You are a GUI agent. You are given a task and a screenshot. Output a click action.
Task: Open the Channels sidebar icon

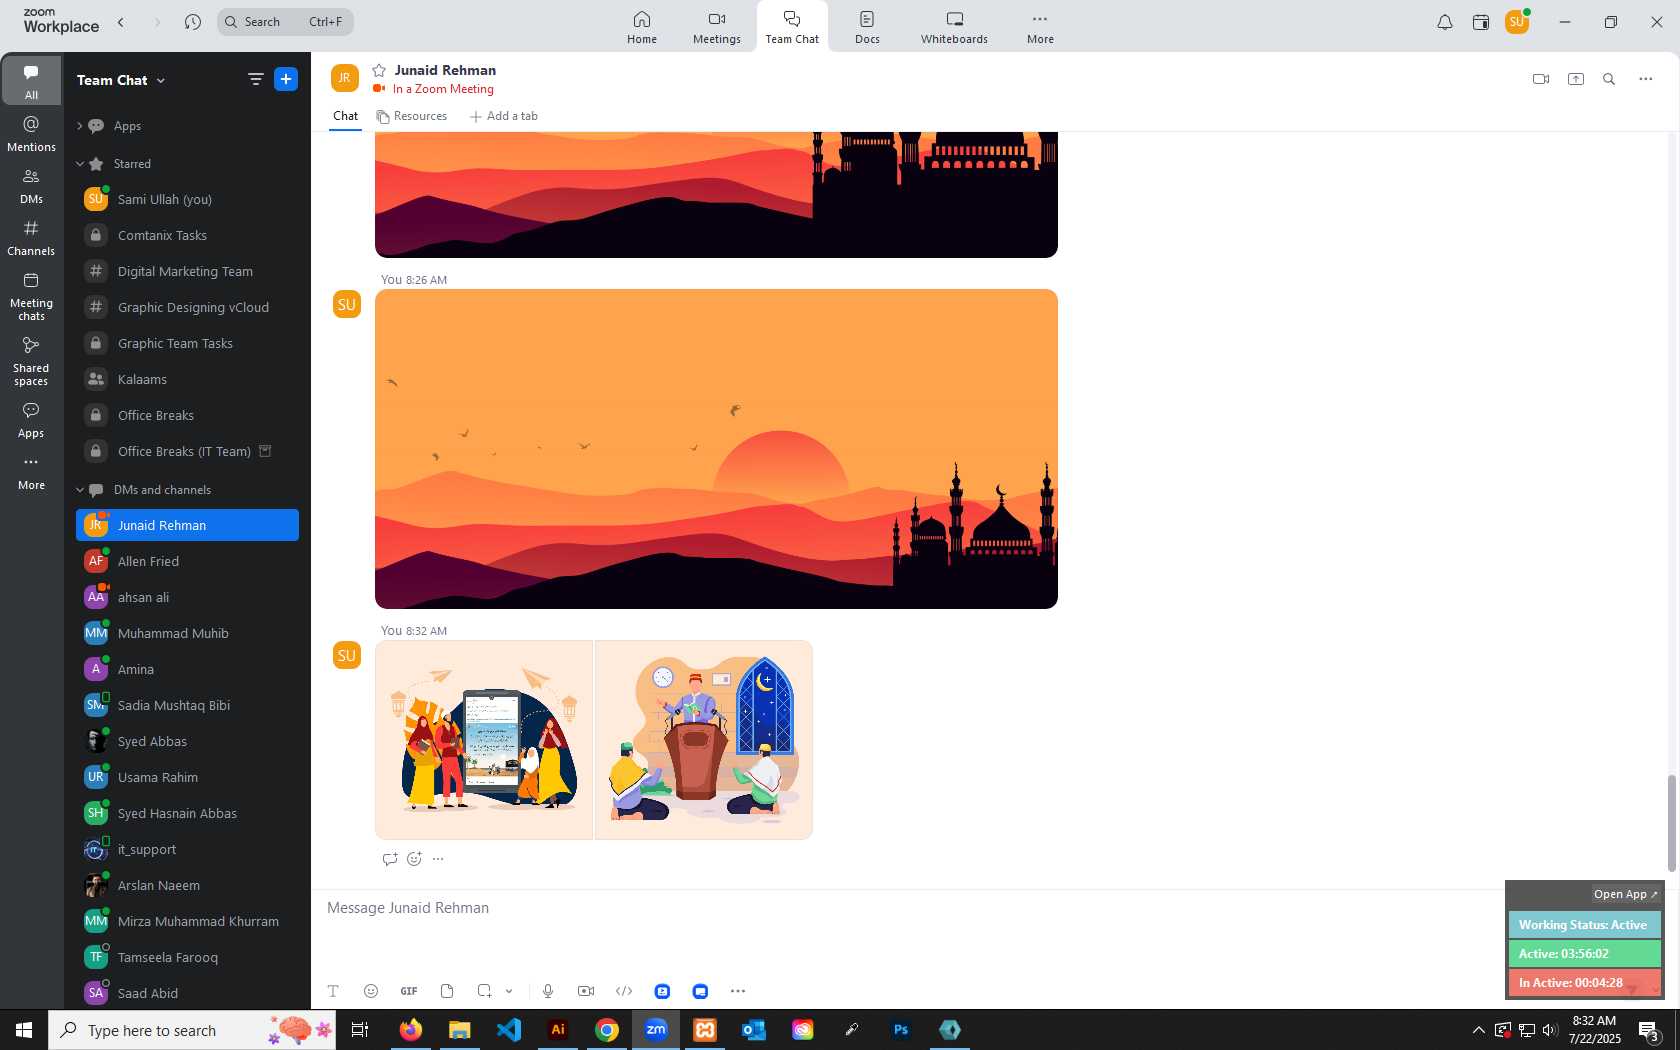[31, 238]
